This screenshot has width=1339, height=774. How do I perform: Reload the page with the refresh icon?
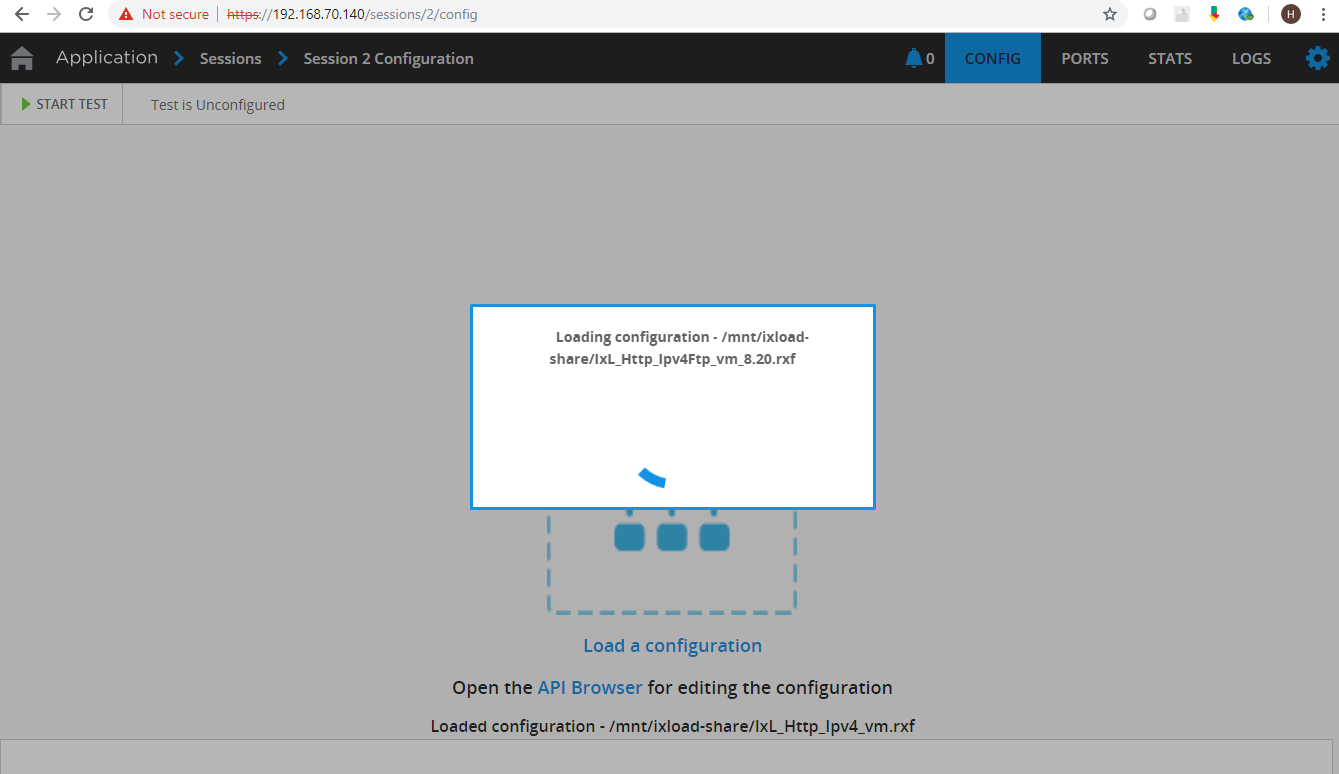[x=87, y=14]
